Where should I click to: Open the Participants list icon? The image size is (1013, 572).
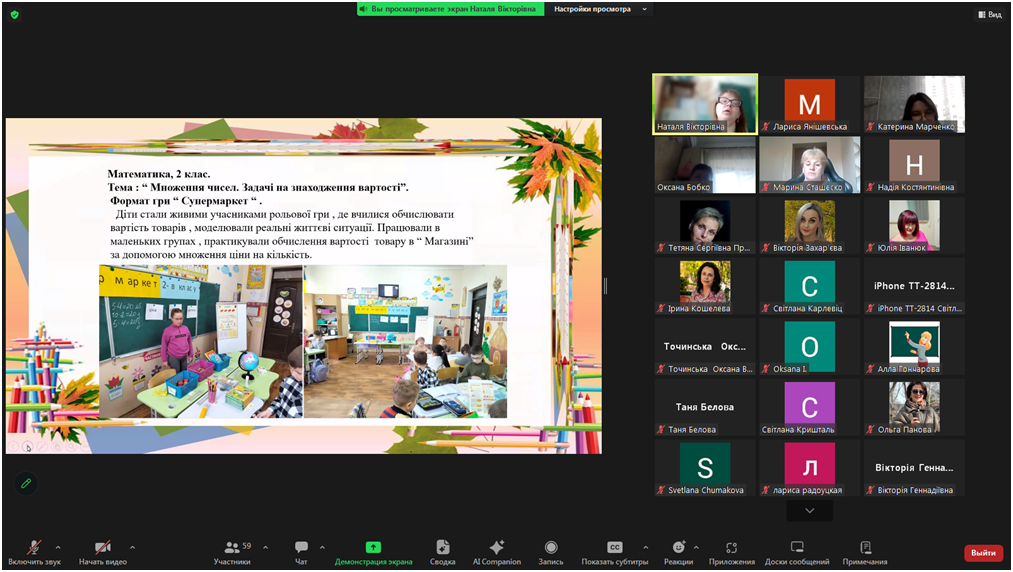[x=232, y=548]
